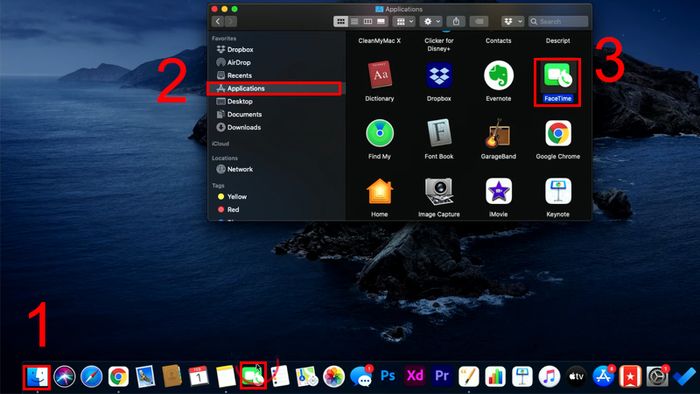
Task: Select the Evernote application icon
Action: point(498,75)
